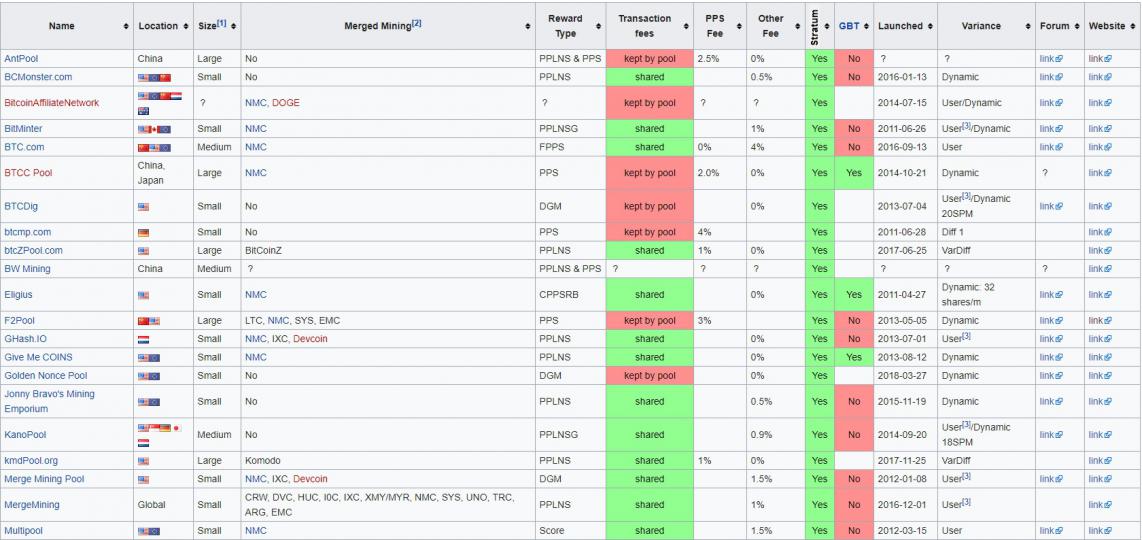1142x540 pixels.
Task: Click DOGE link in BitcoinAffiliateNetwork row
Action: pyautogui.click(x=285, y=103)
